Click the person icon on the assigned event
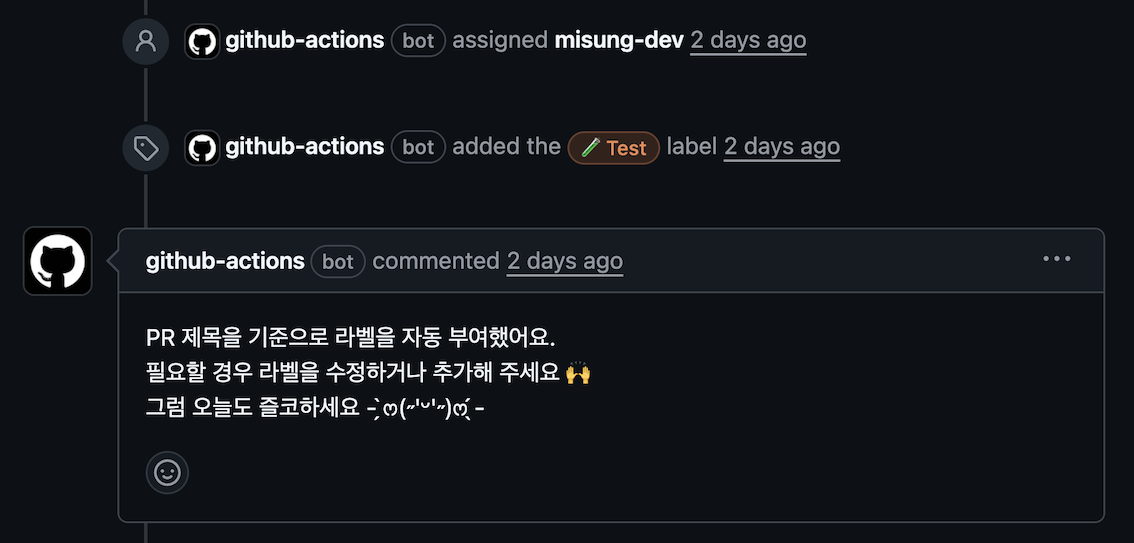Viewport: 1134px width, 543px height. tap(146, 41)
